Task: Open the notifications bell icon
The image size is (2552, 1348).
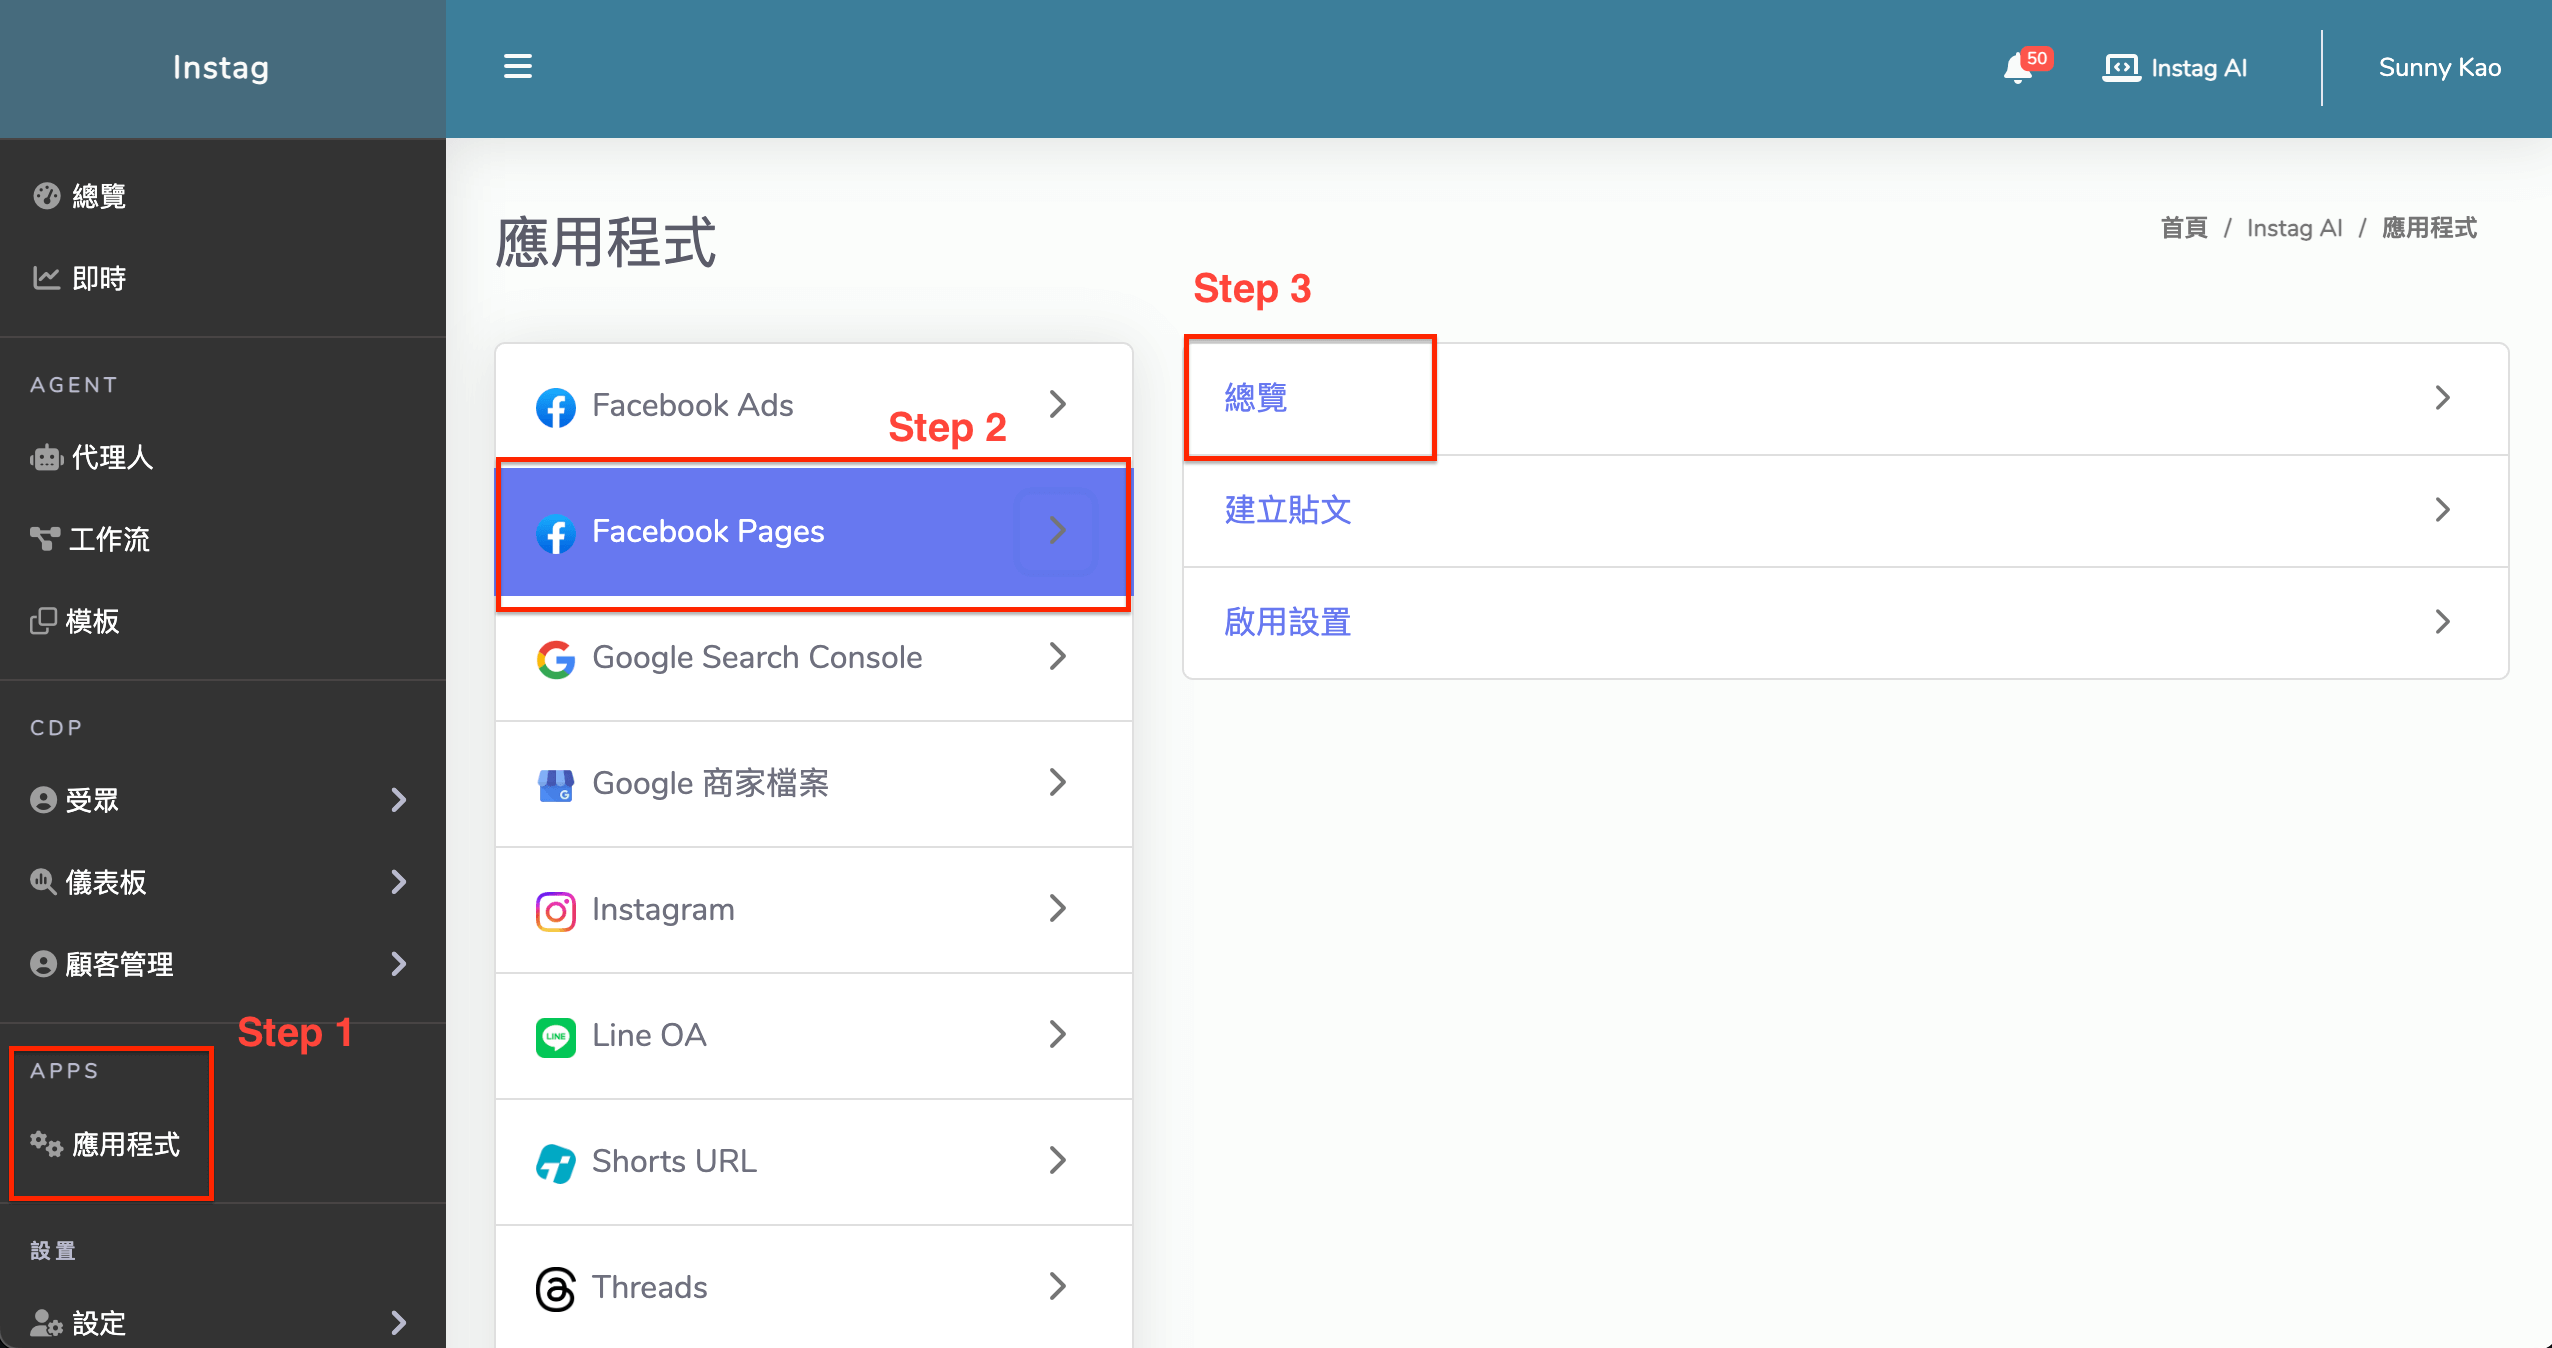Action: click(x=2018, y=68)
